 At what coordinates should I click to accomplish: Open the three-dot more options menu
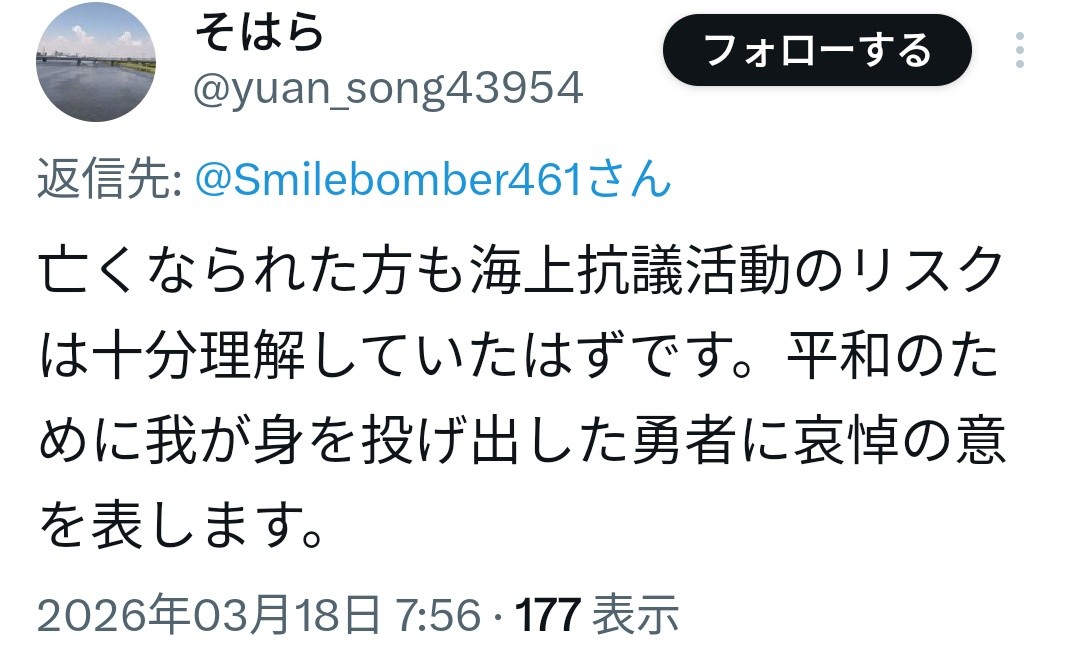[x=1019, y=50]
